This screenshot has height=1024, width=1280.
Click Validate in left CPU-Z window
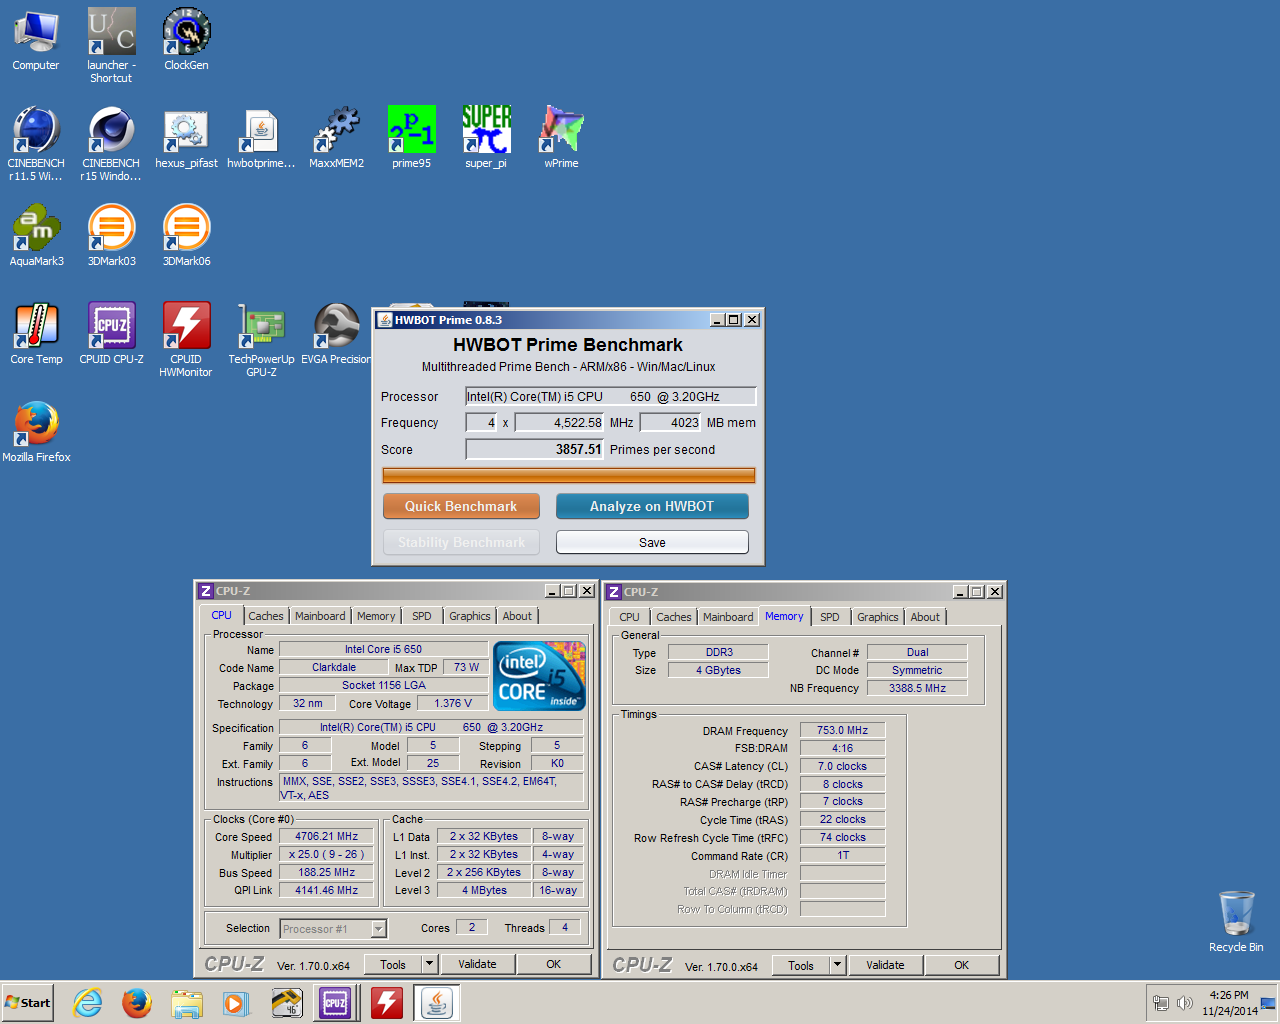[x=477, y=964]
